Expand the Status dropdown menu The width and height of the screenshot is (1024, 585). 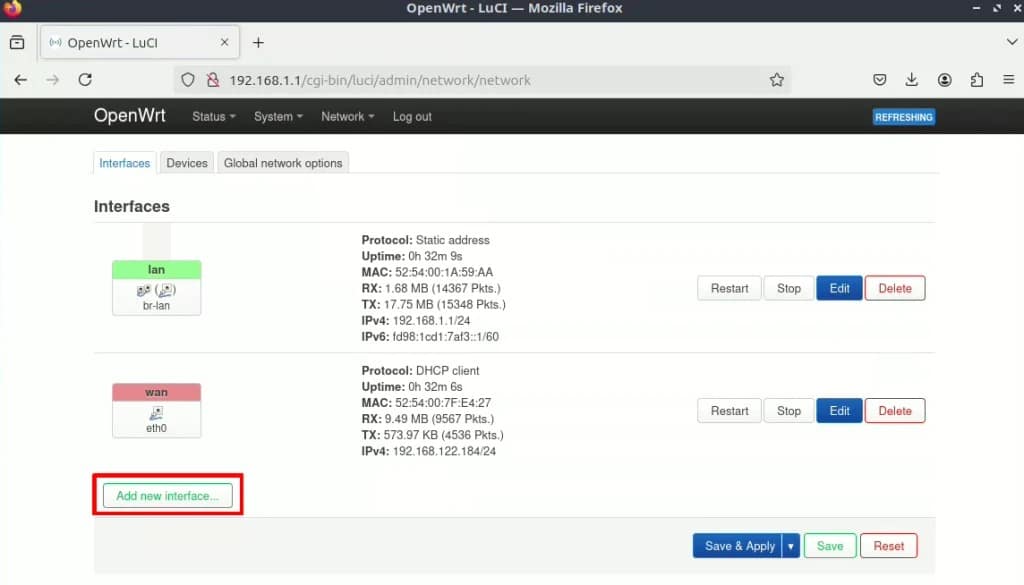tap(214, 116)
